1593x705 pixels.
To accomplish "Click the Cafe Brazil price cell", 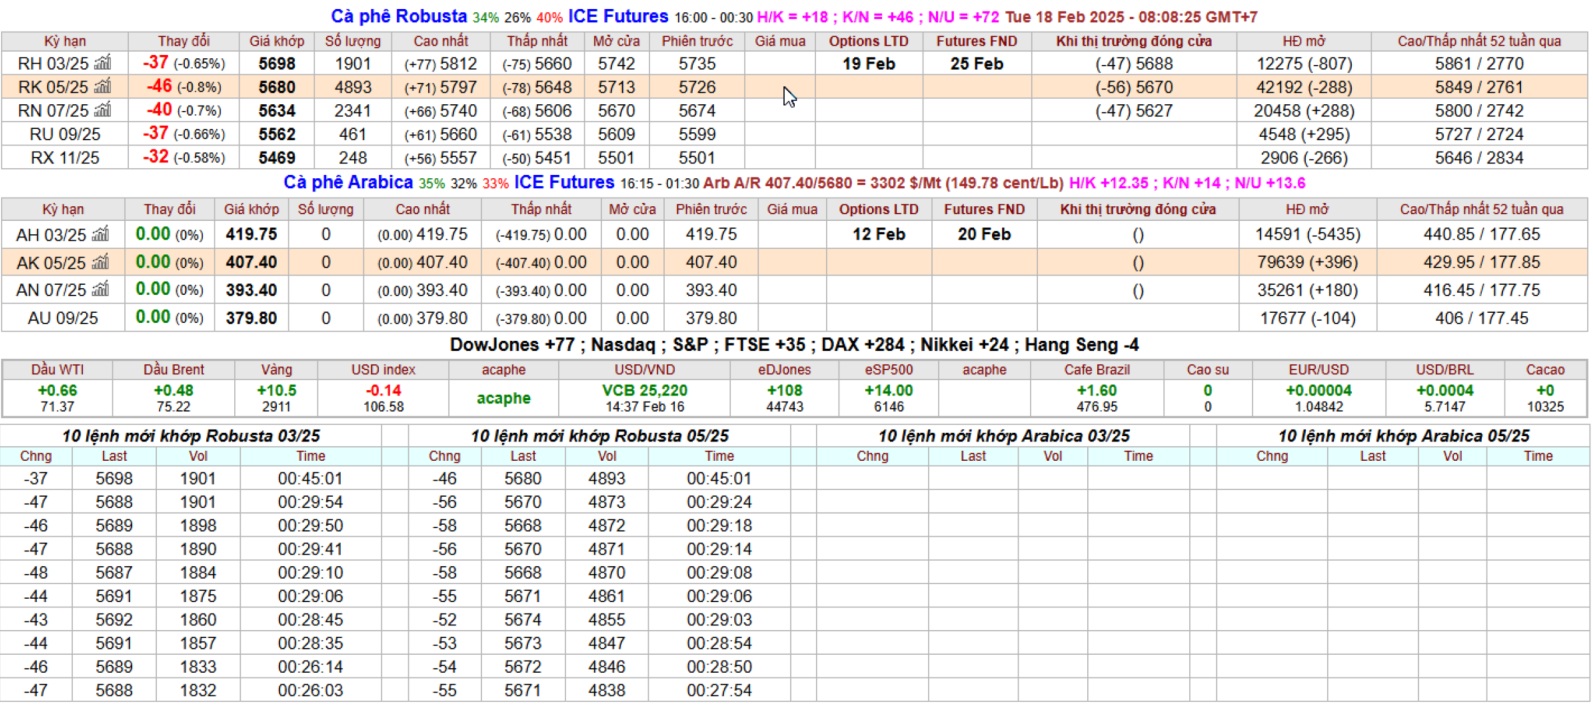I will pyautogui.click(x=1096, y=398).
